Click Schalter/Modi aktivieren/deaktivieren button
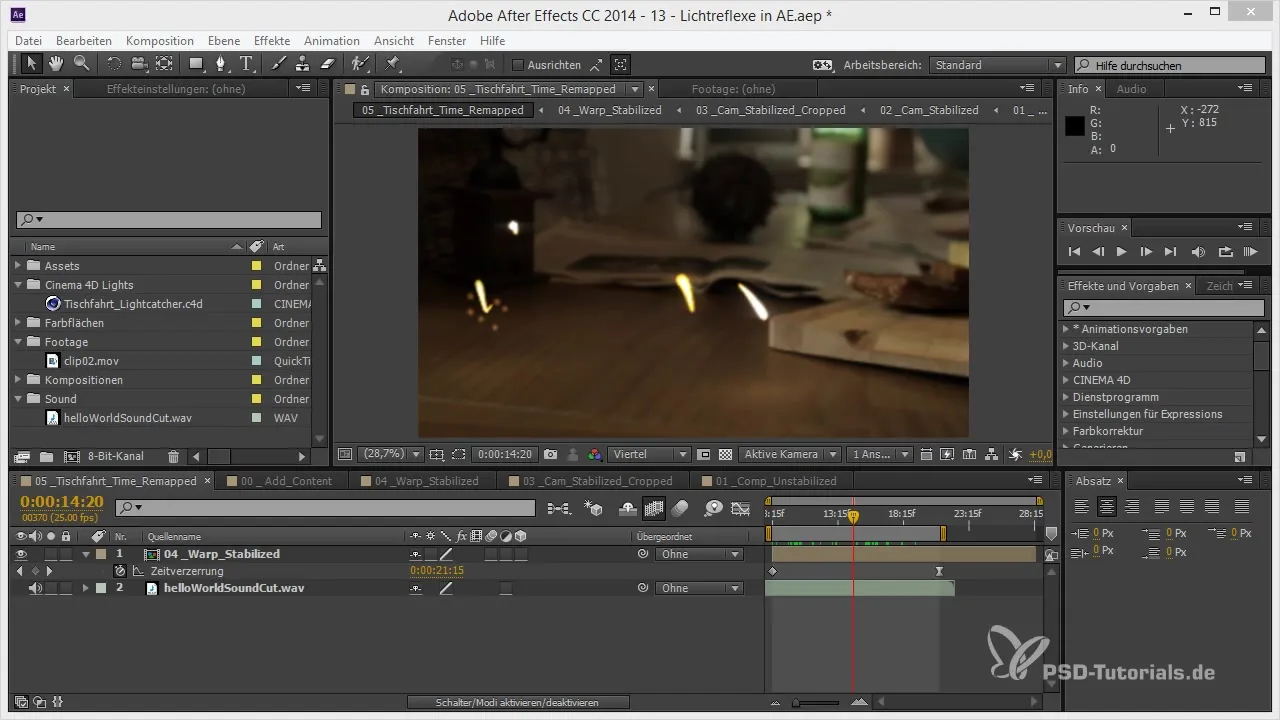 tap(518, 703)
